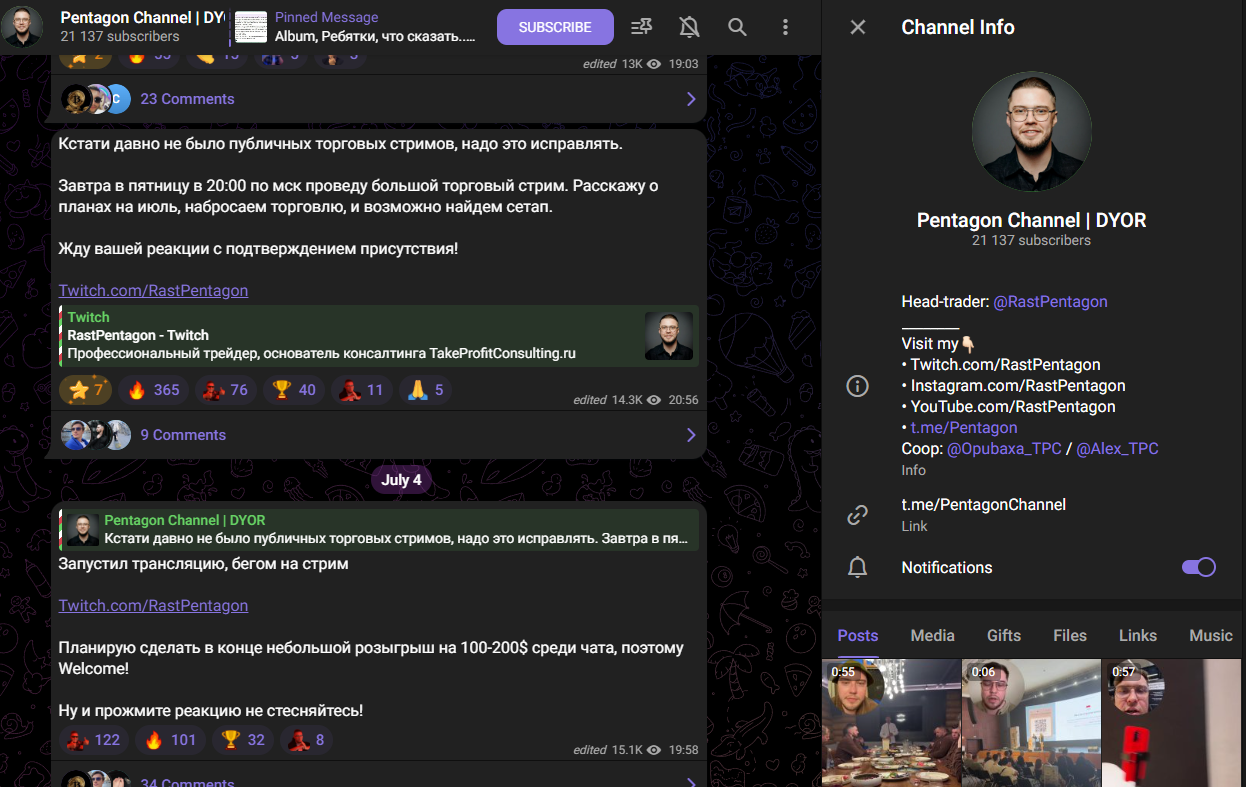Click Twitch preview thumbnail image
This screenshot has width=1246, height=787.
coord(669,336)
